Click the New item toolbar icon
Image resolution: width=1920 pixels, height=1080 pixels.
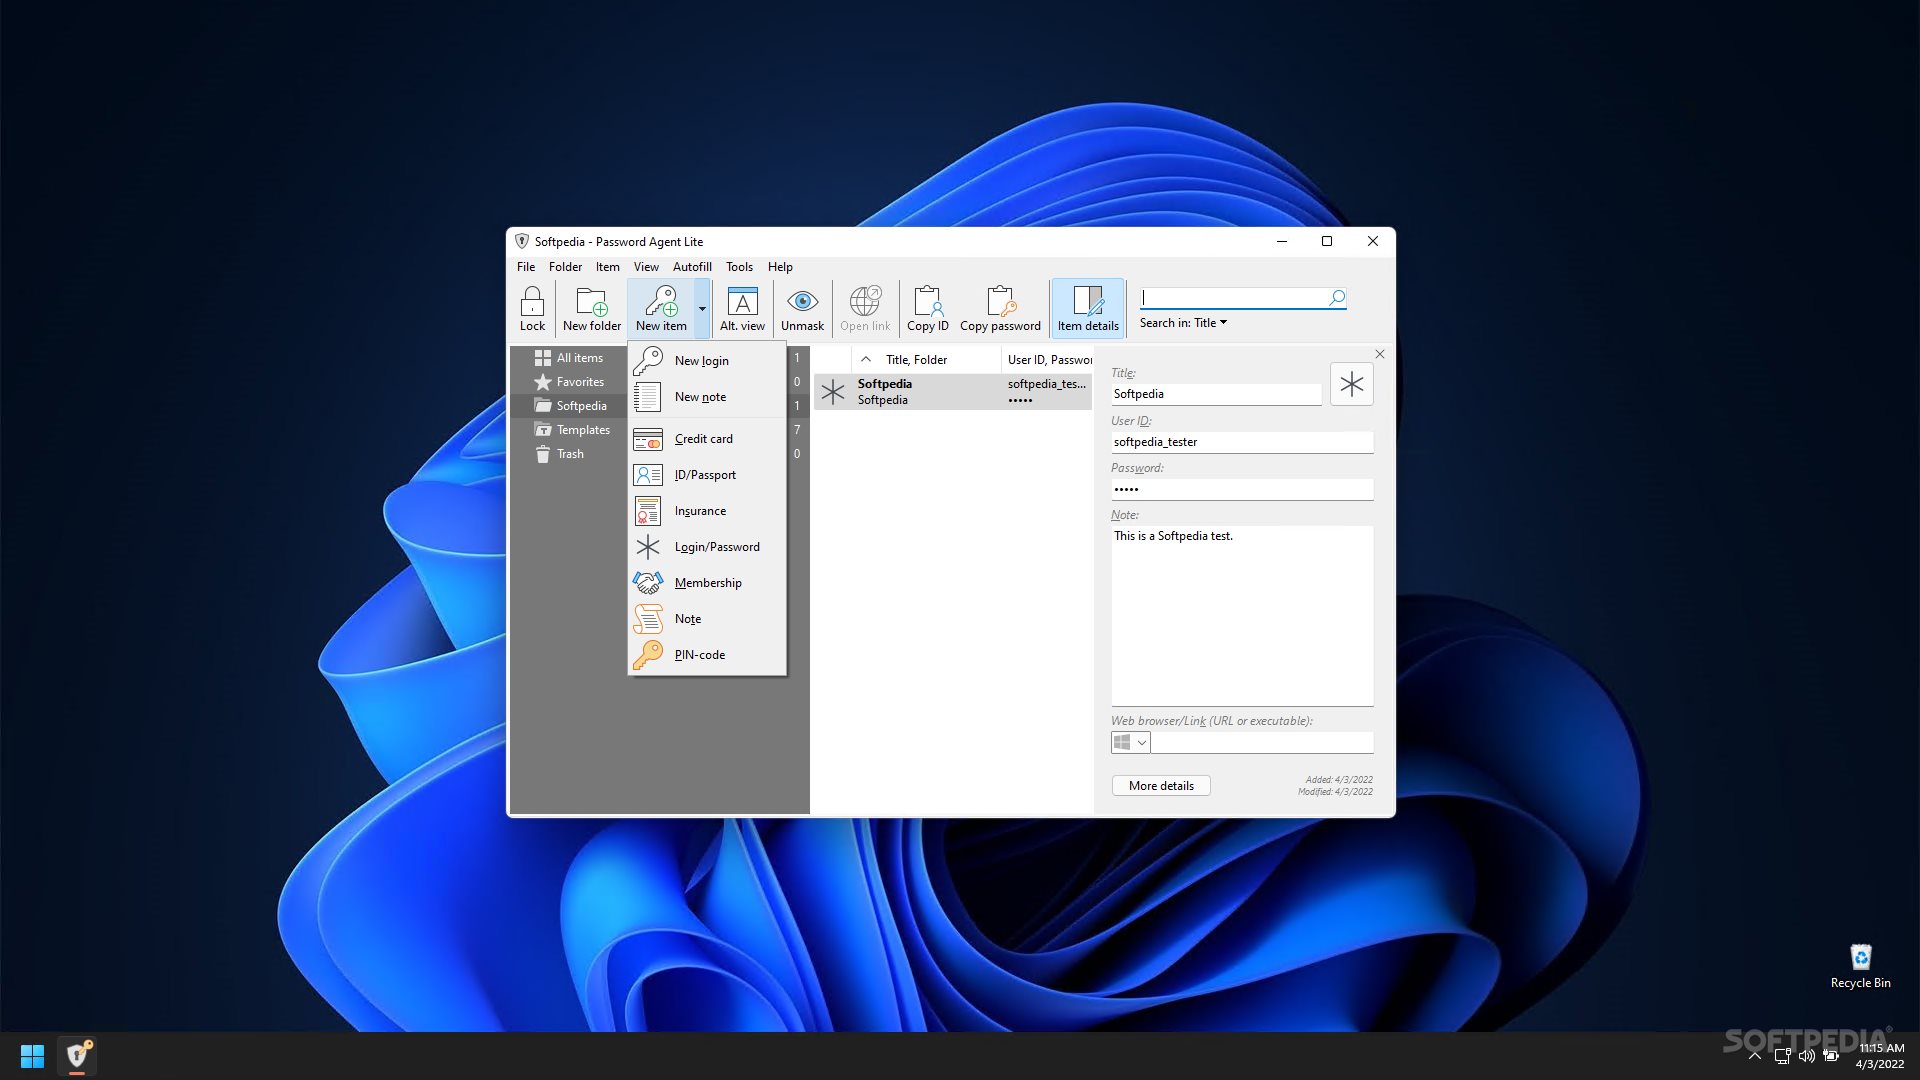(x=661, y=308)
